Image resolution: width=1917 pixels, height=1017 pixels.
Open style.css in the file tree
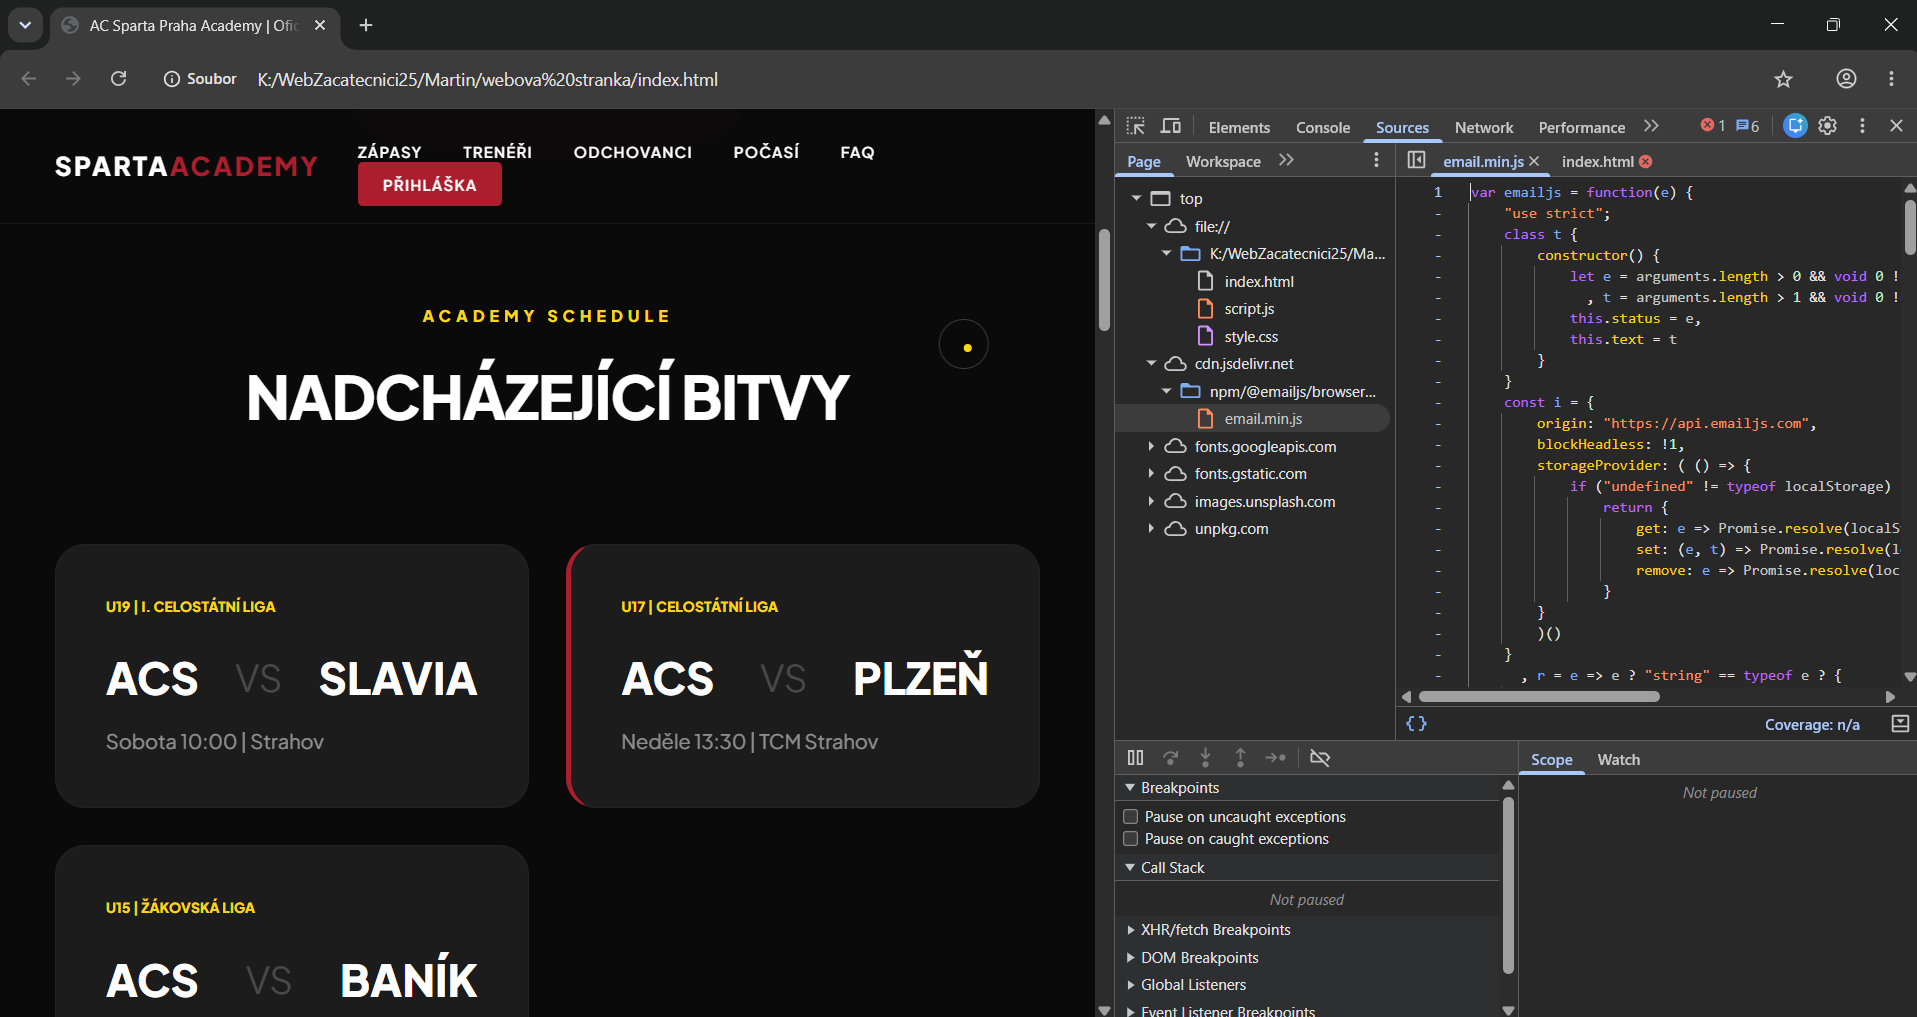point(1251,337)
